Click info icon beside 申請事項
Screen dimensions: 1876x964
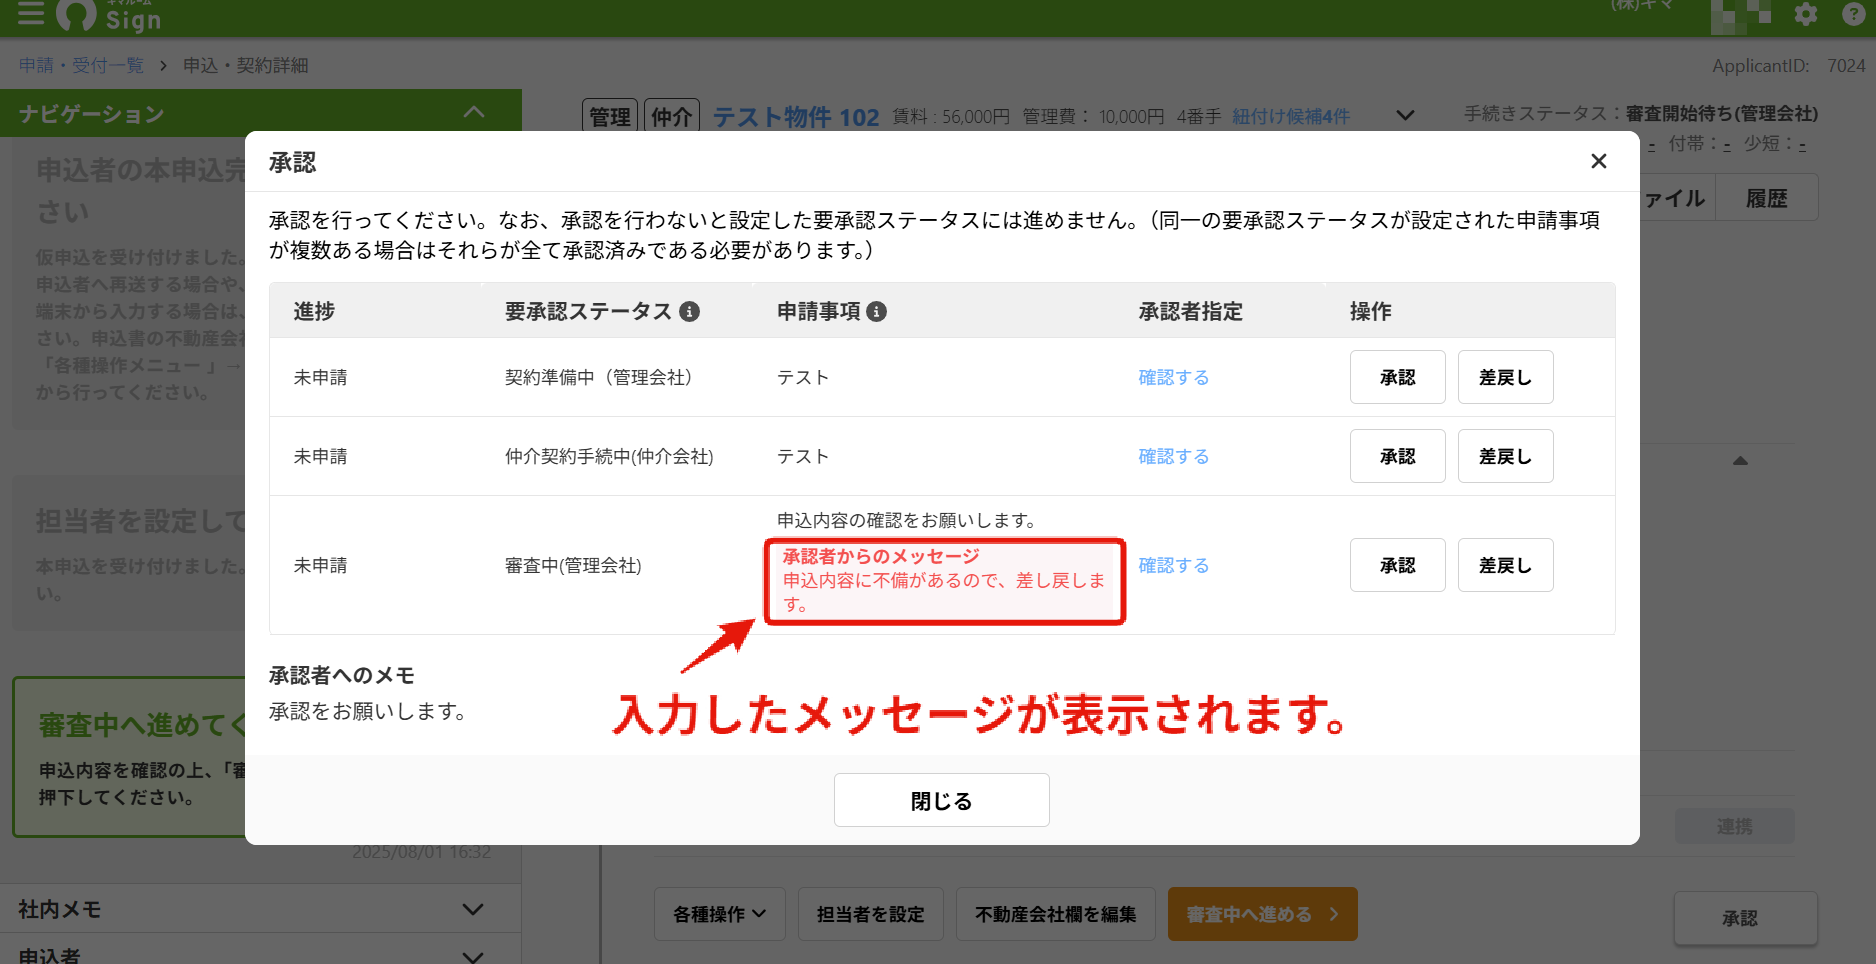tap(877, 312)
